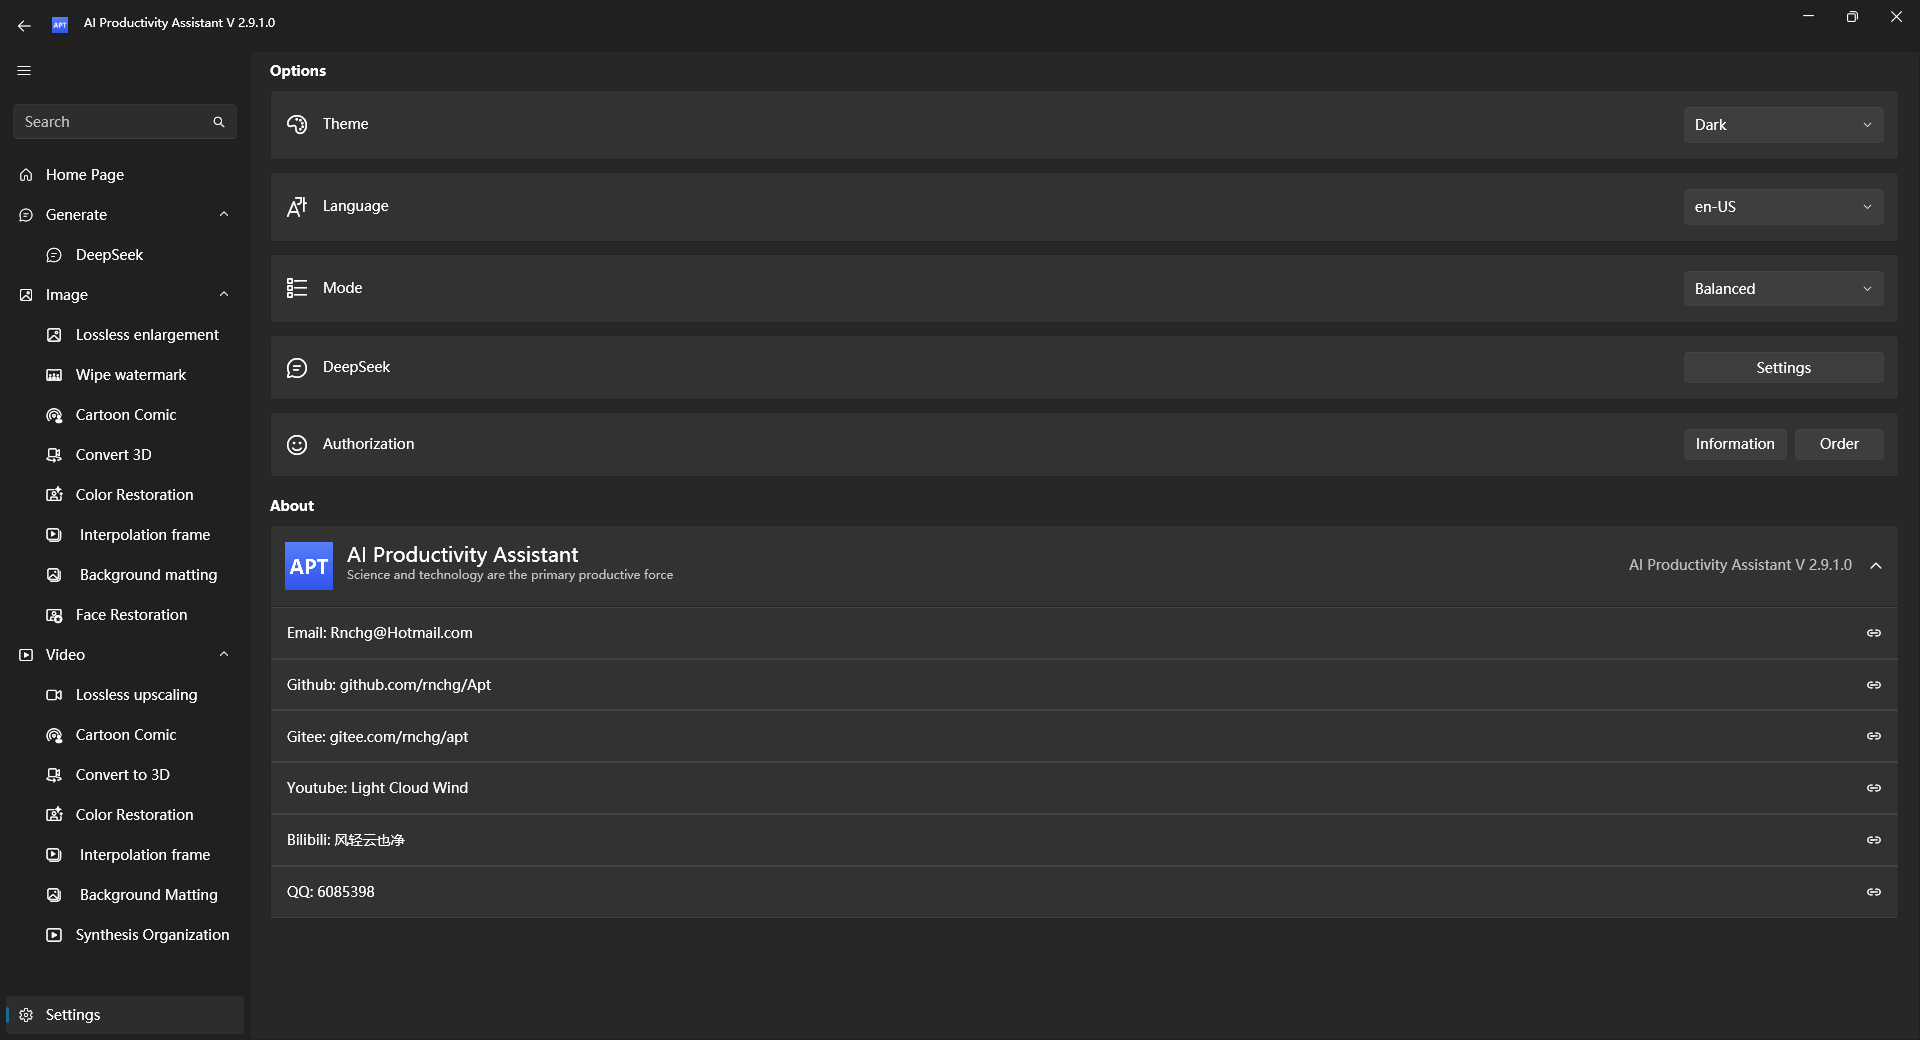Focus the Search input field
This screenshot has height=1040, width=1920.
(125, 122)
